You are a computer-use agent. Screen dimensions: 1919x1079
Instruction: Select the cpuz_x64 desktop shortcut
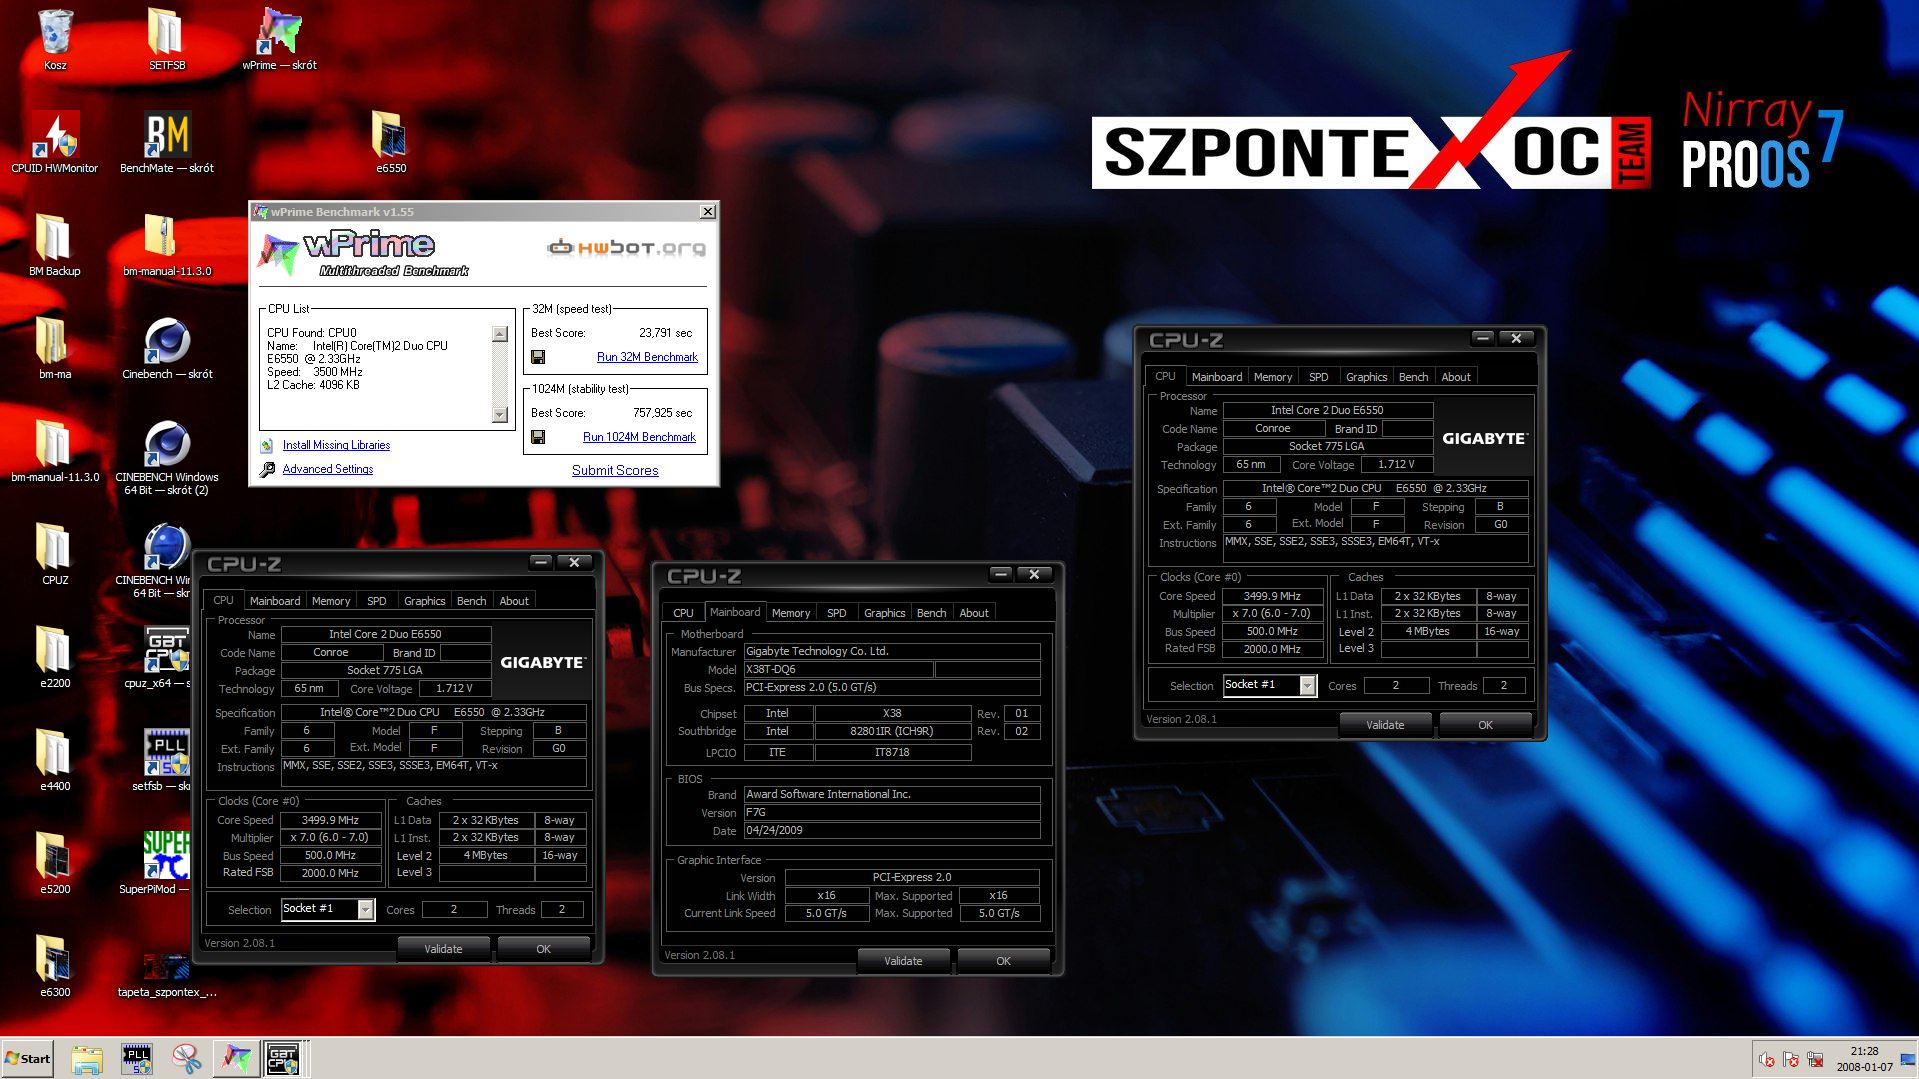tap(167, 658)
